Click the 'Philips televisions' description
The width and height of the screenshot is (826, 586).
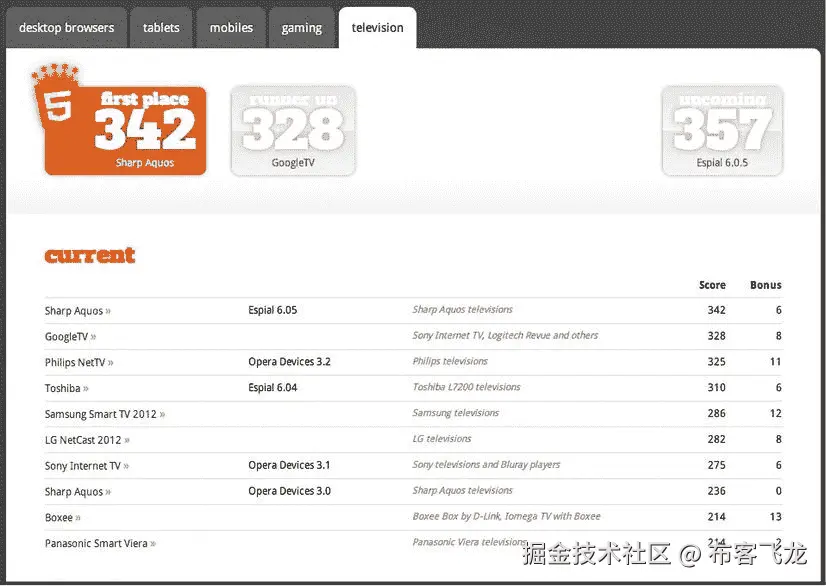[450, 362]
